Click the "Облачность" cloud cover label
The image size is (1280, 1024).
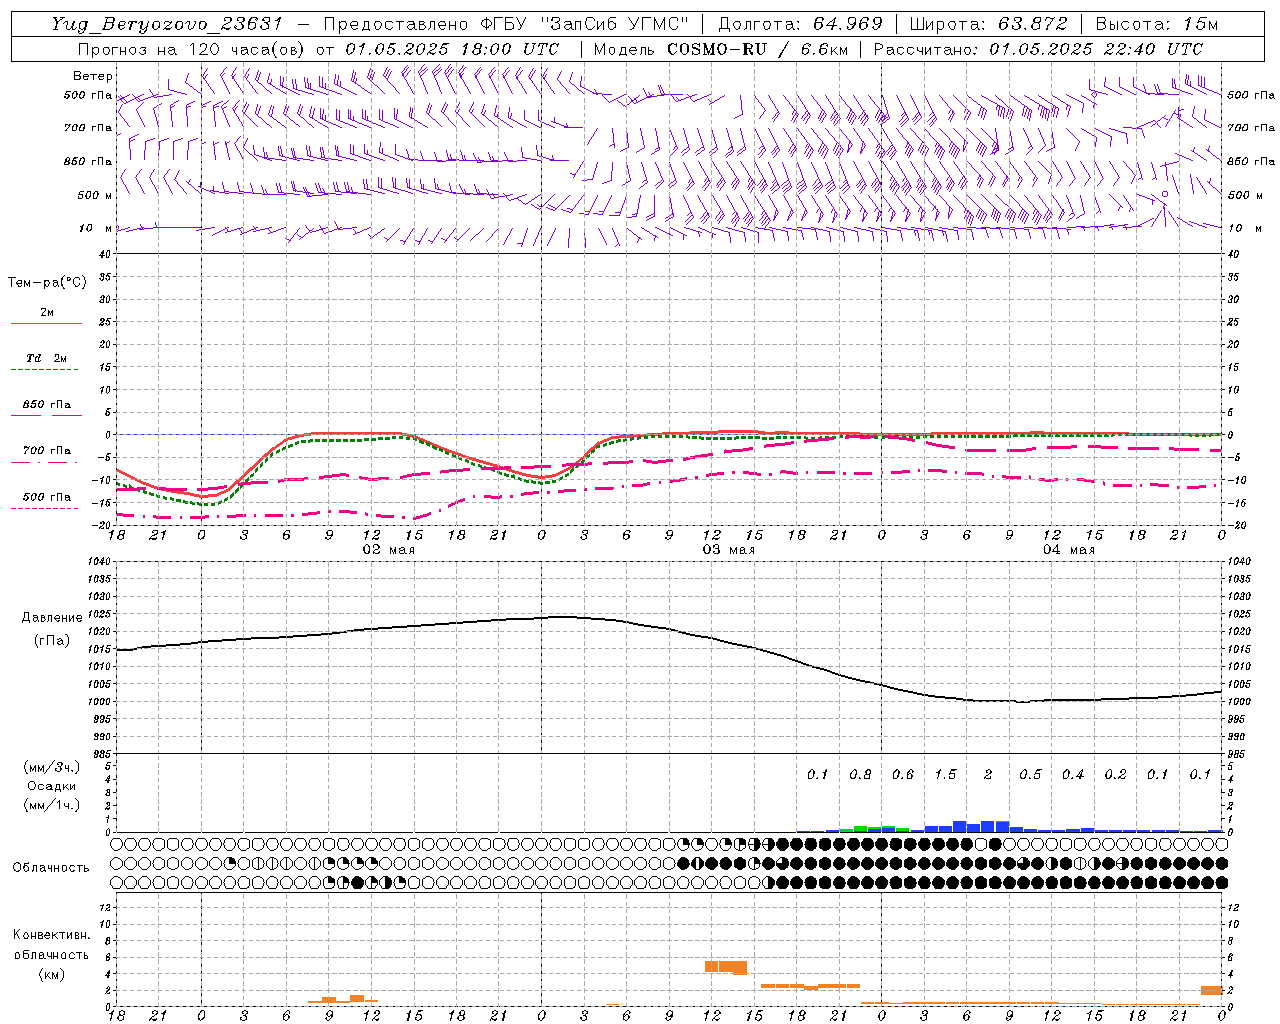pos(51,868)
